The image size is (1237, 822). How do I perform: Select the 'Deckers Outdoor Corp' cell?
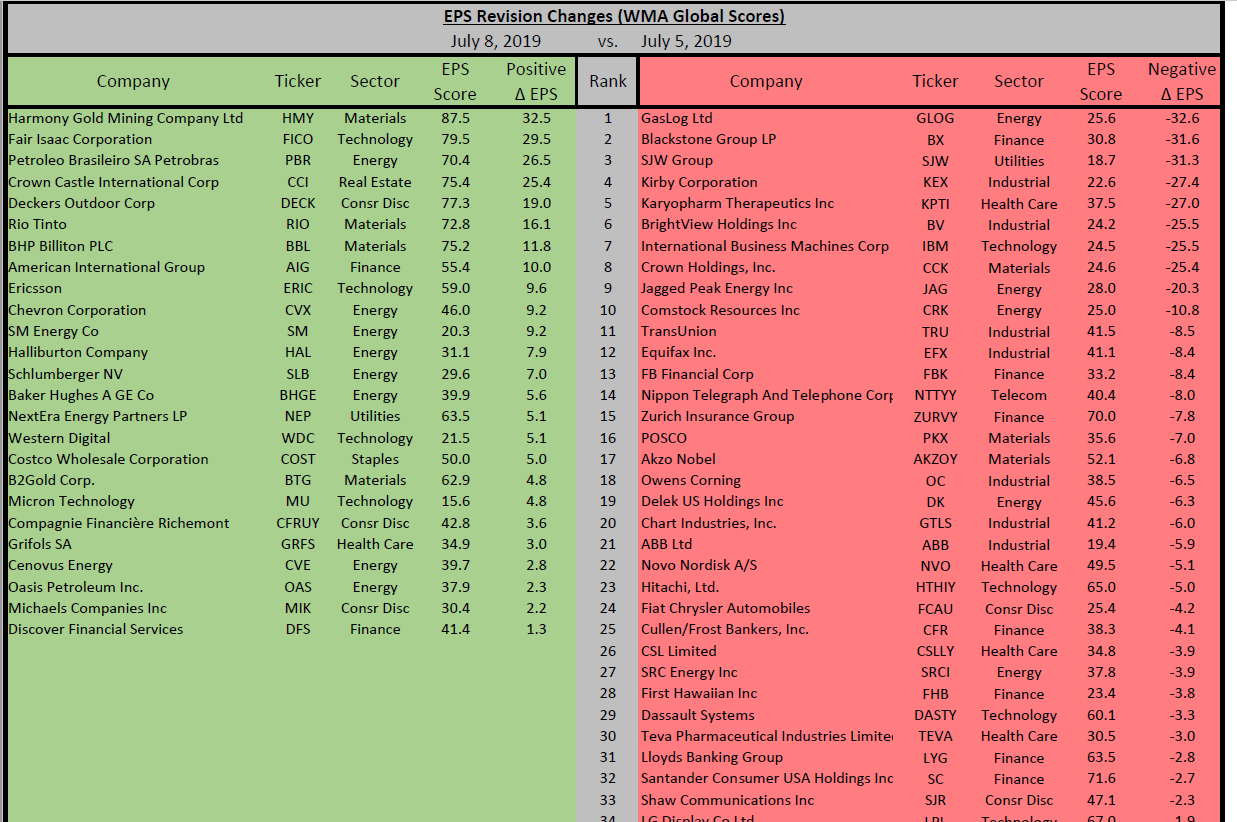coord(82,203)
